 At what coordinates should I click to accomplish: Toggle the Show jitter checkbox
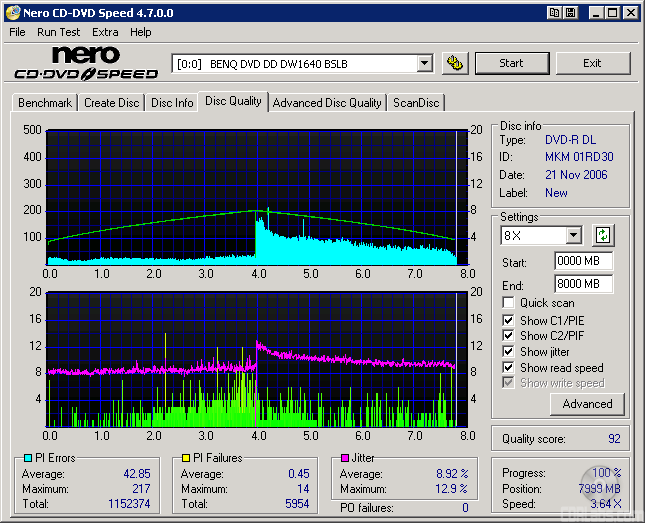509,352
